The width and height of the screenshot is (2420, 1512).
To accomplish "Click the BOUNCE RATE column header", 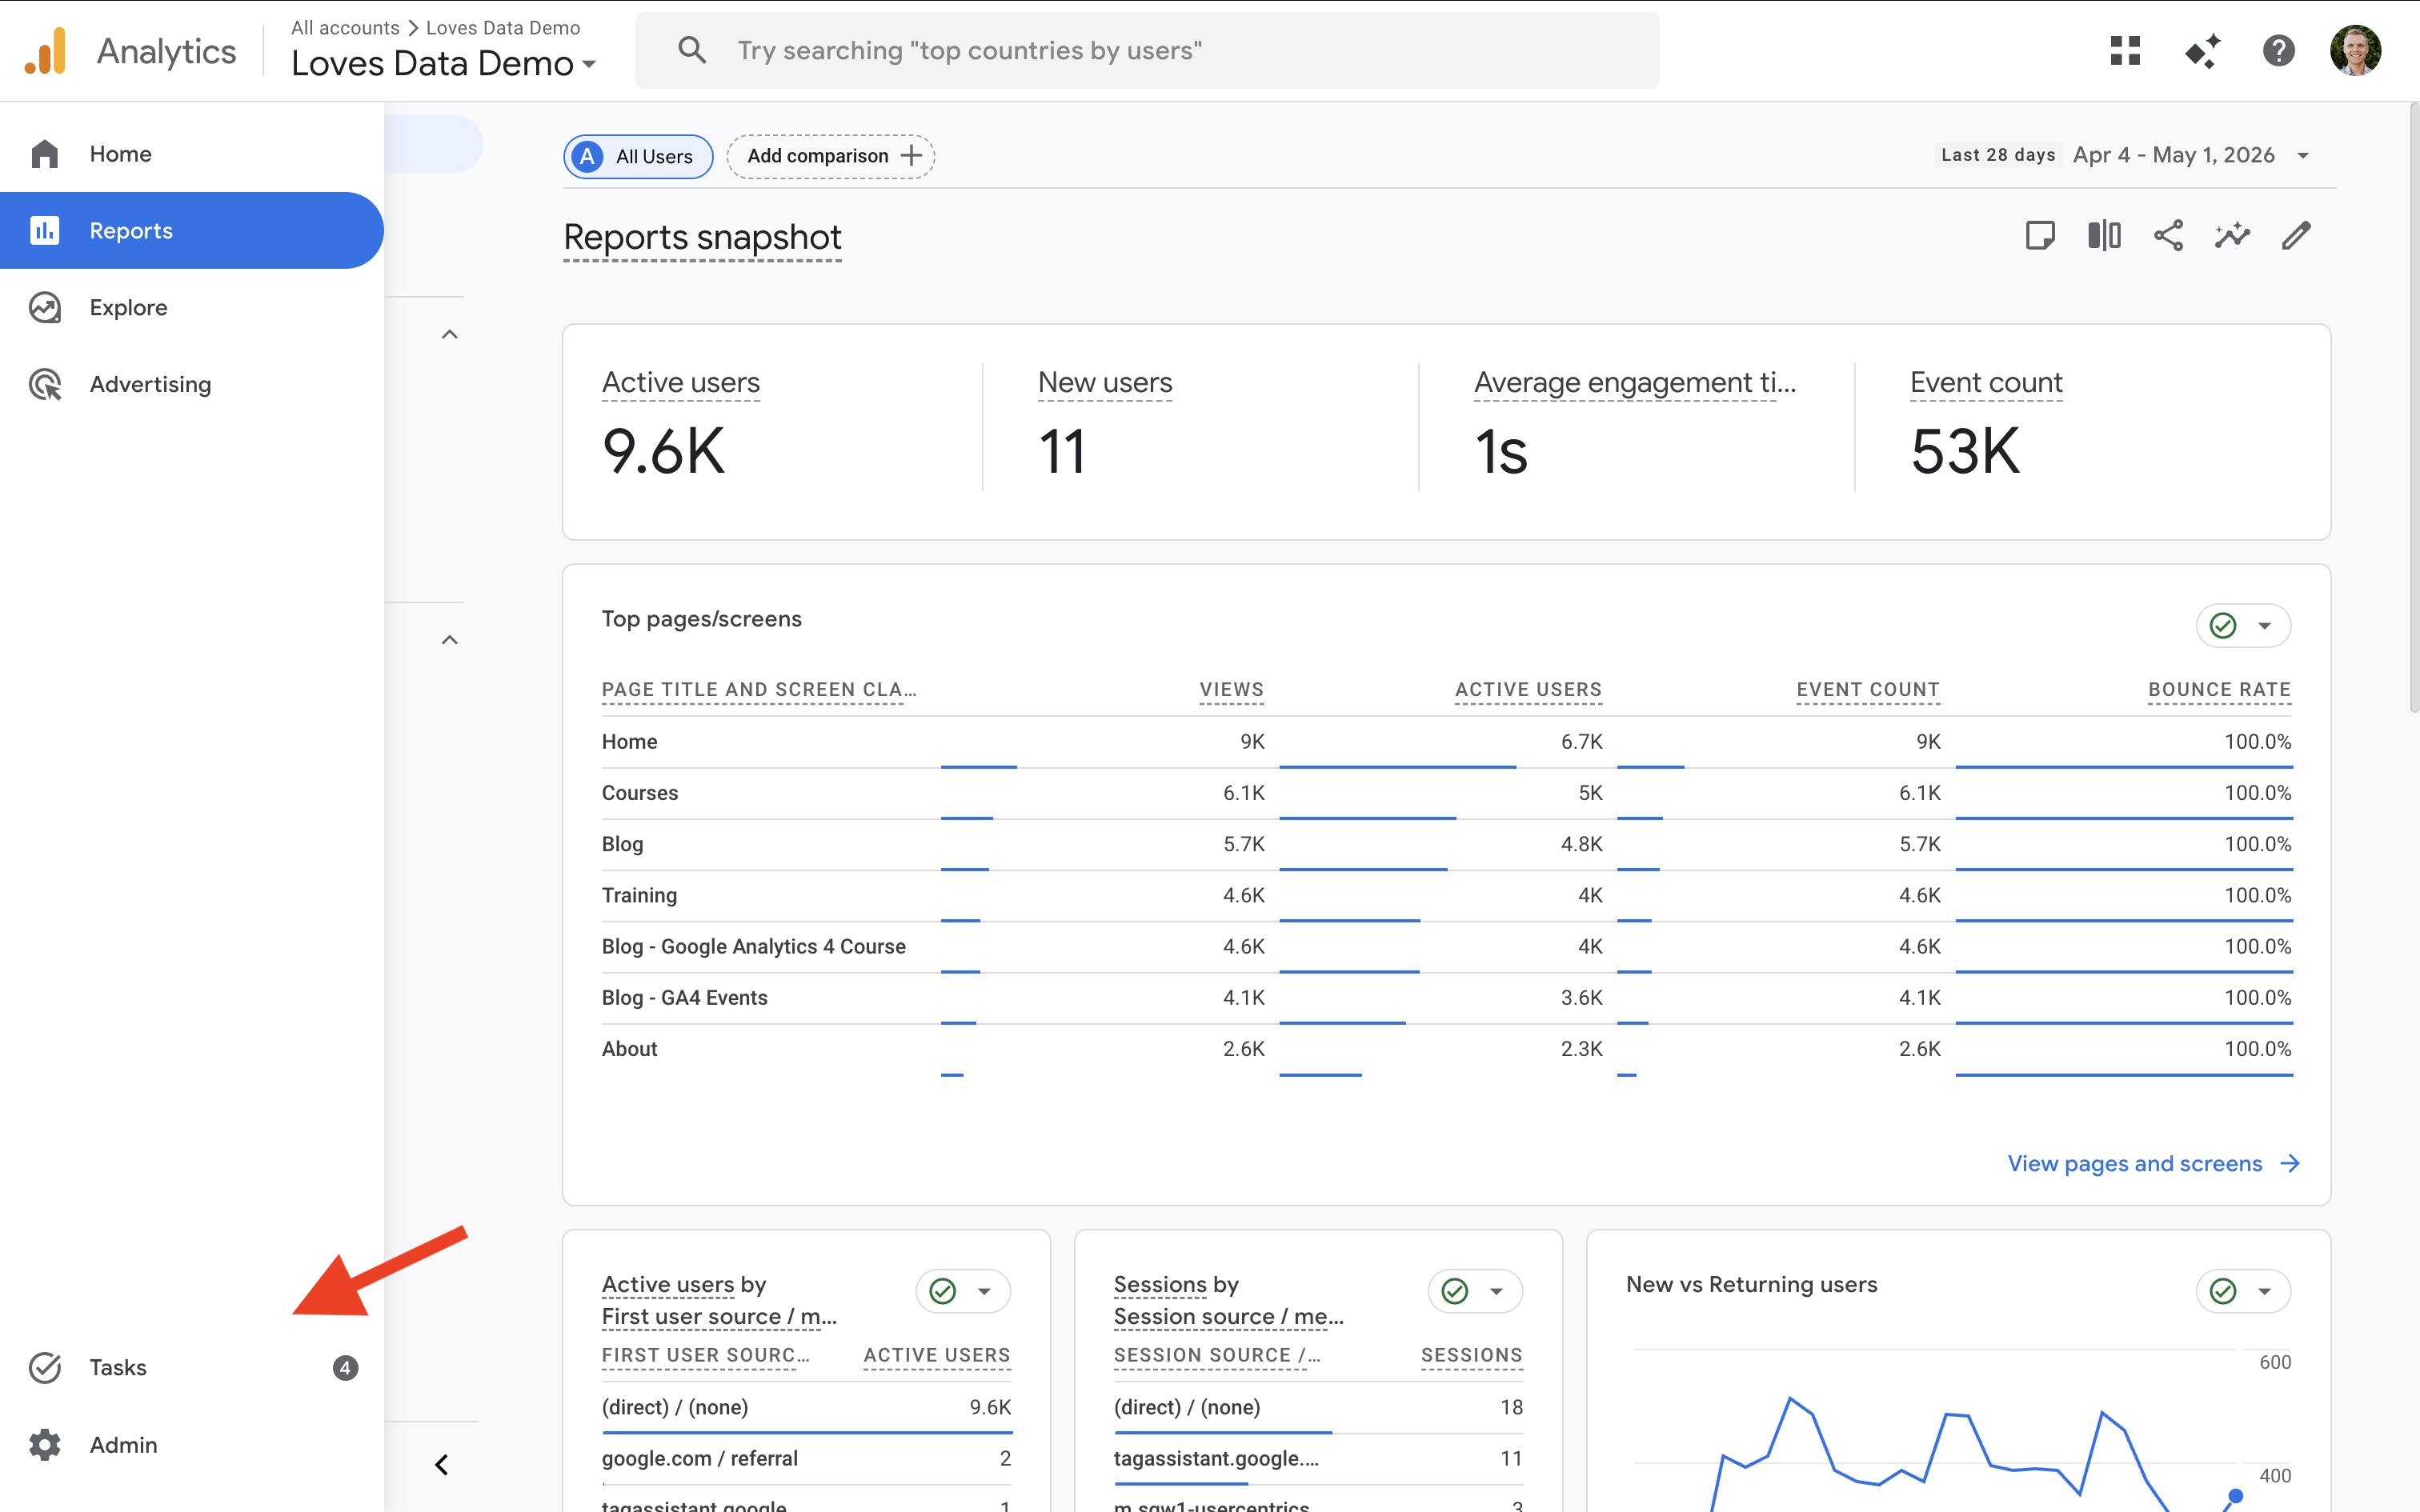I will click(x=2219, y=690).
